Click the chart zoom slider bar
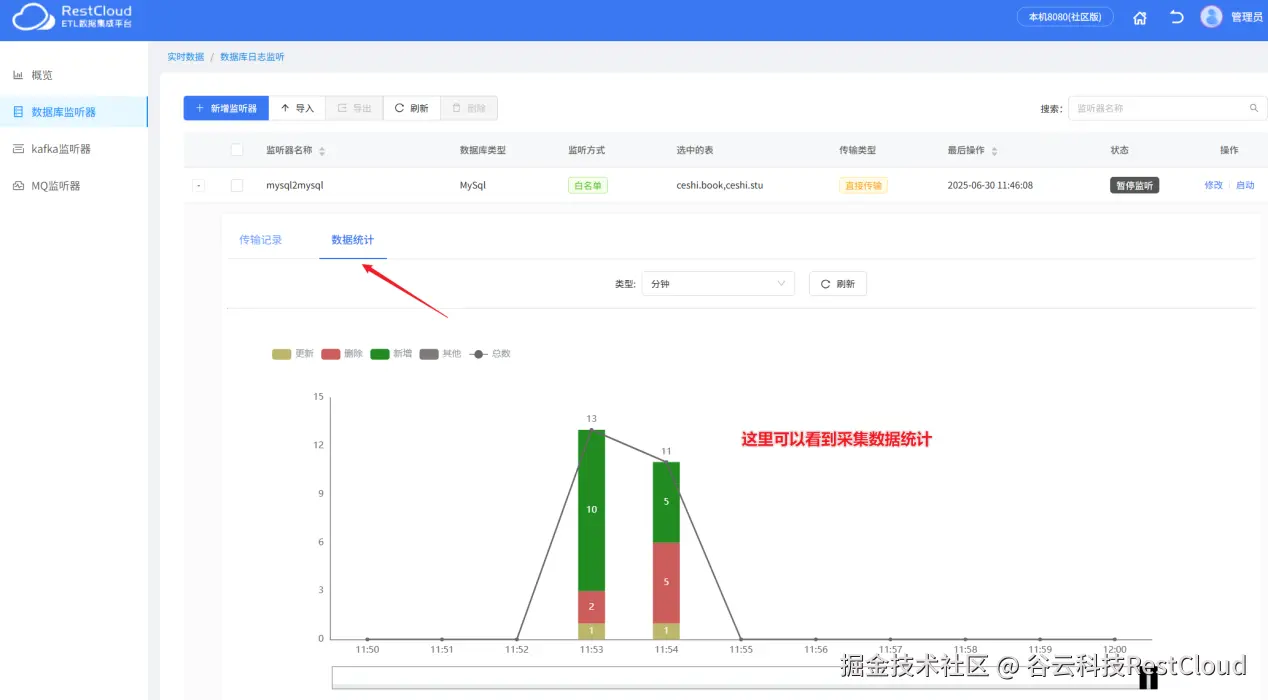This screenshot has width=1268, height=700. pos(740,677)
